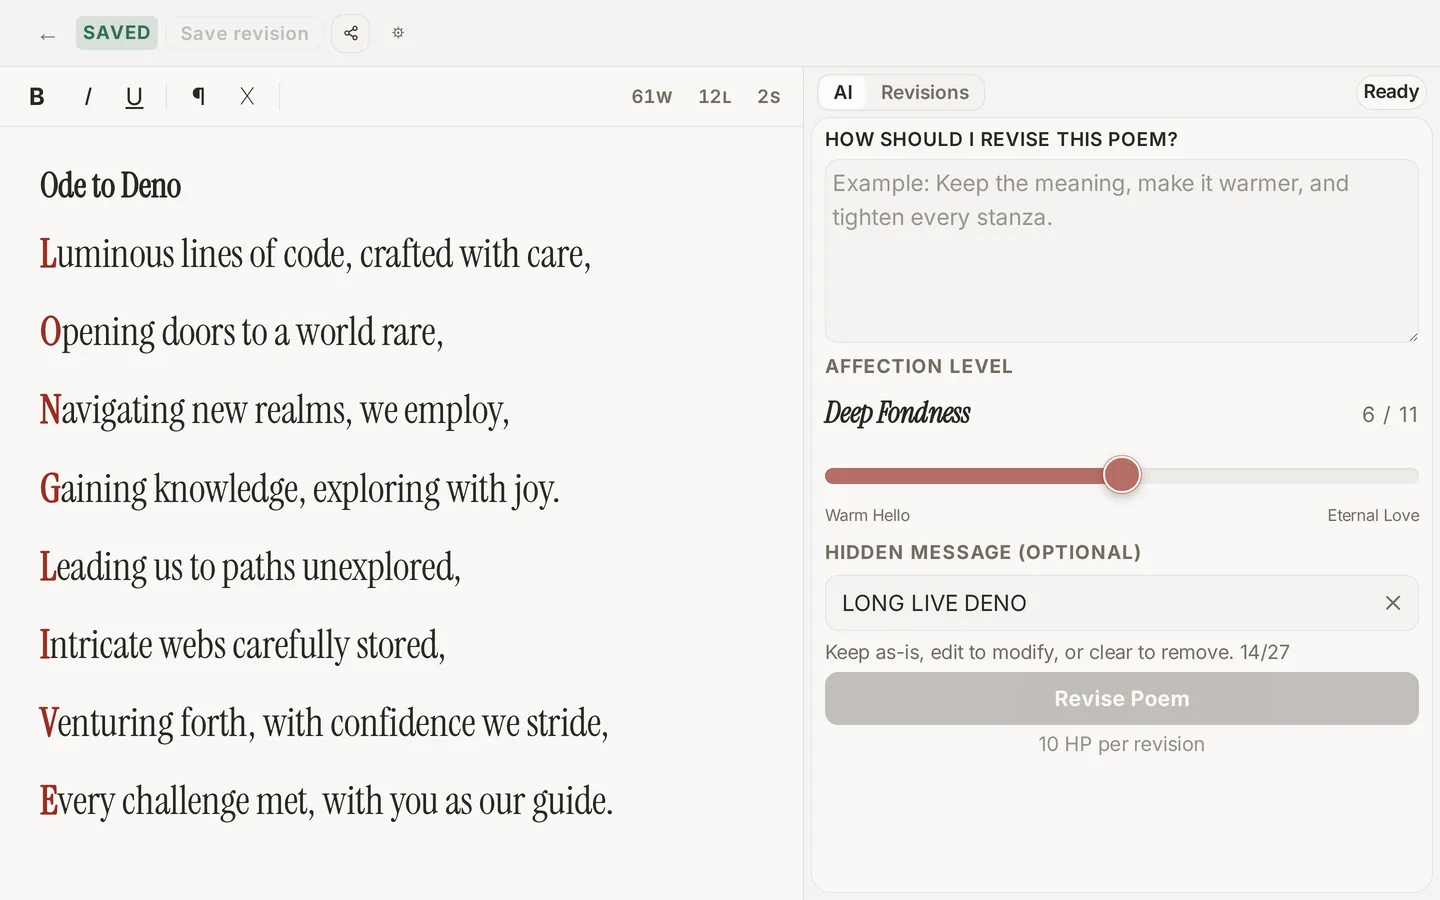
Task: Open the share options icon
Action: (351, 34)
